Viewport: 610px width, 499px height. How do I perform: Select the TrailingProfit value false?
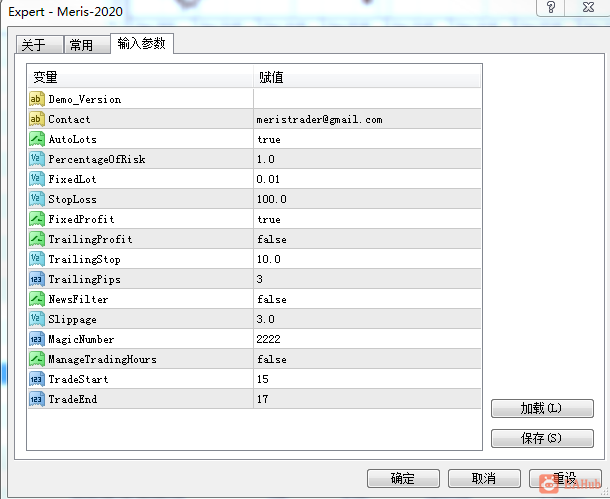[367, 239]
